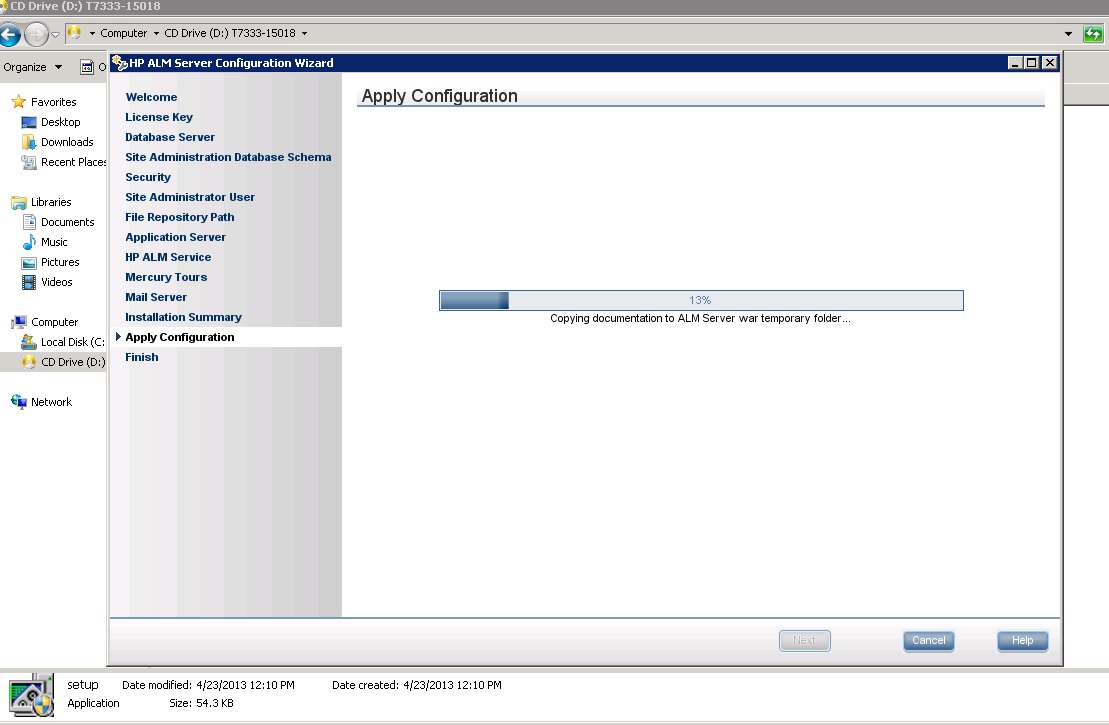Expand the CD Drive breadcrumb dropdown arrow
This screenshot has height=725, width=1109.
coord(304,33)
